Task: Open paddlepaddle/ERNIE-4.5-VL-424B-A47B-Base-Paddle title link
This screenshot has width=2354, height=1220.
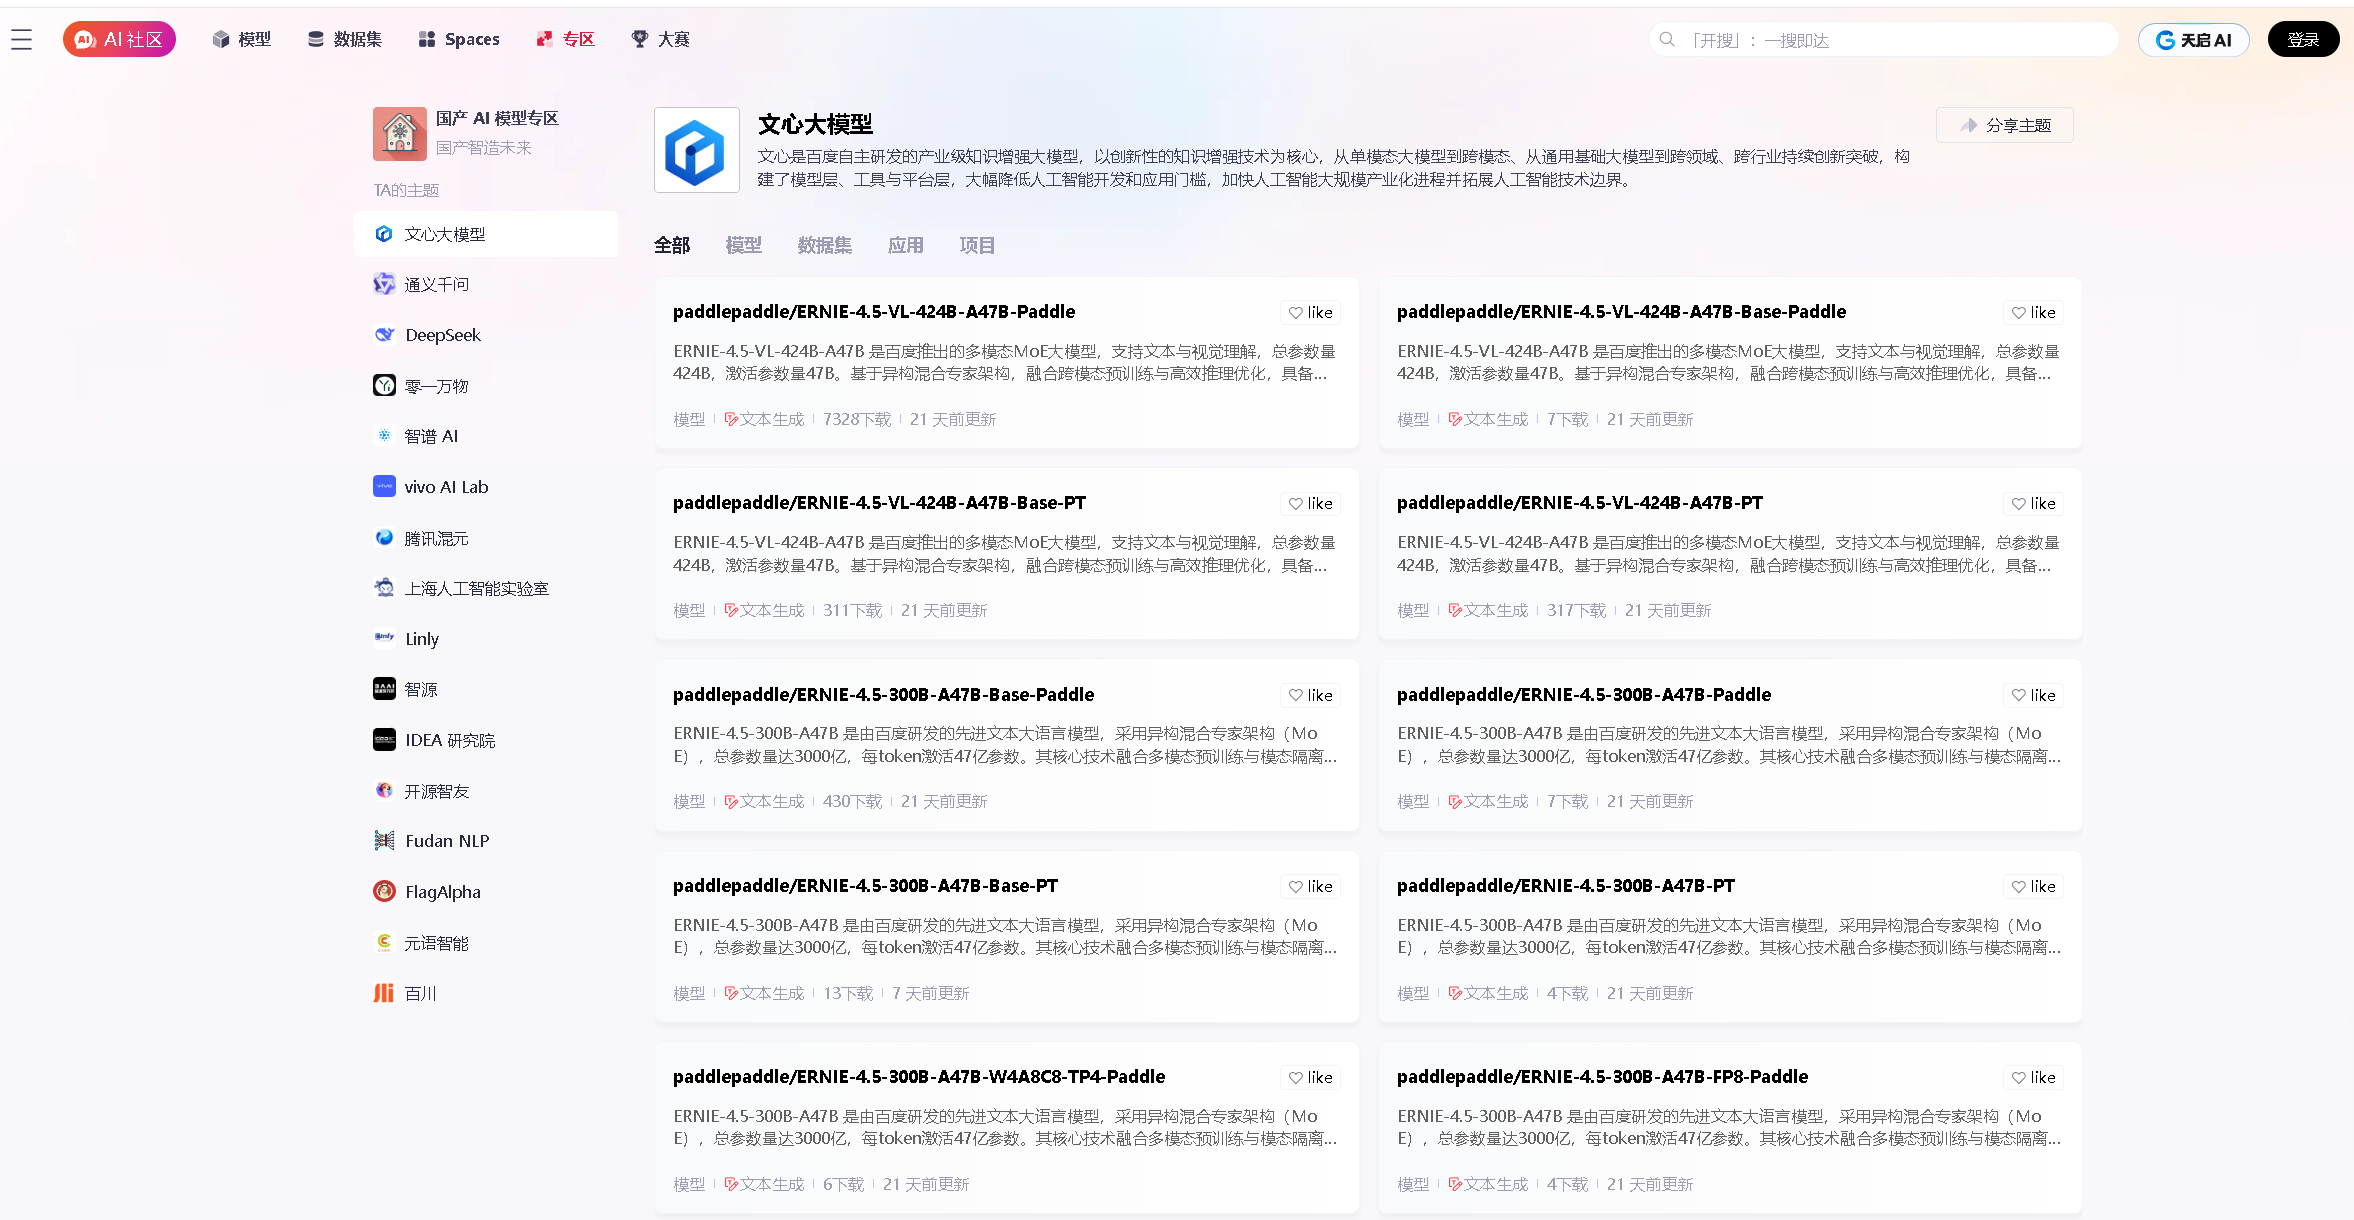Action: point(1621,312)
